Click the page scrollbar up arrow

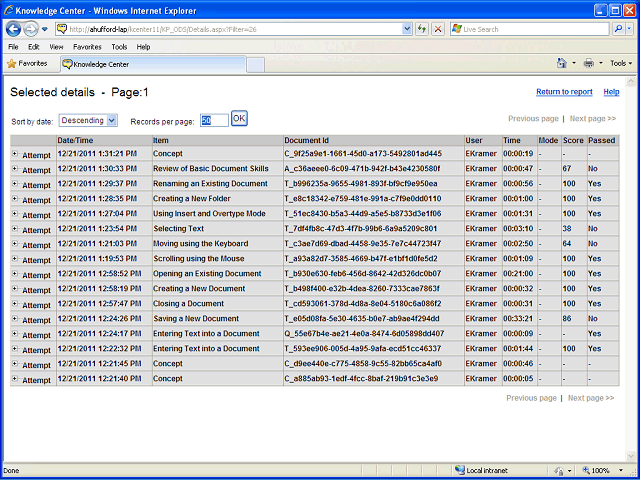point(631,81)
